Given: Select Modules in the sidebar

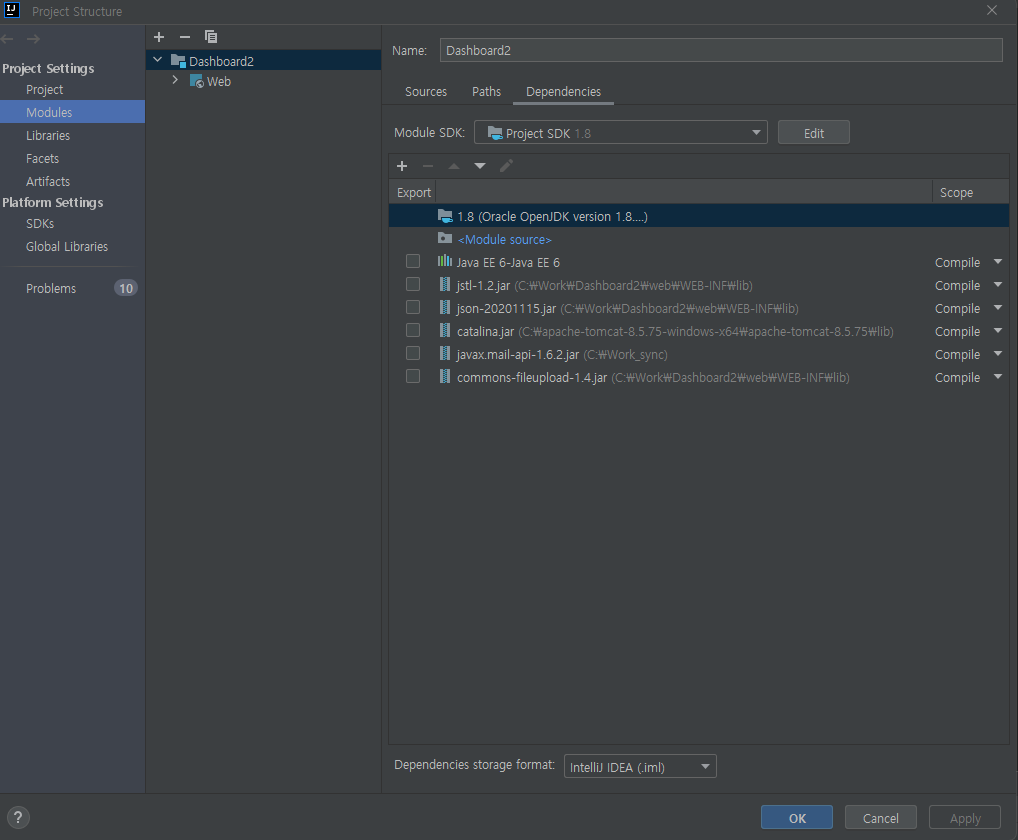Looking at the screenshot, I should [72, 112].
